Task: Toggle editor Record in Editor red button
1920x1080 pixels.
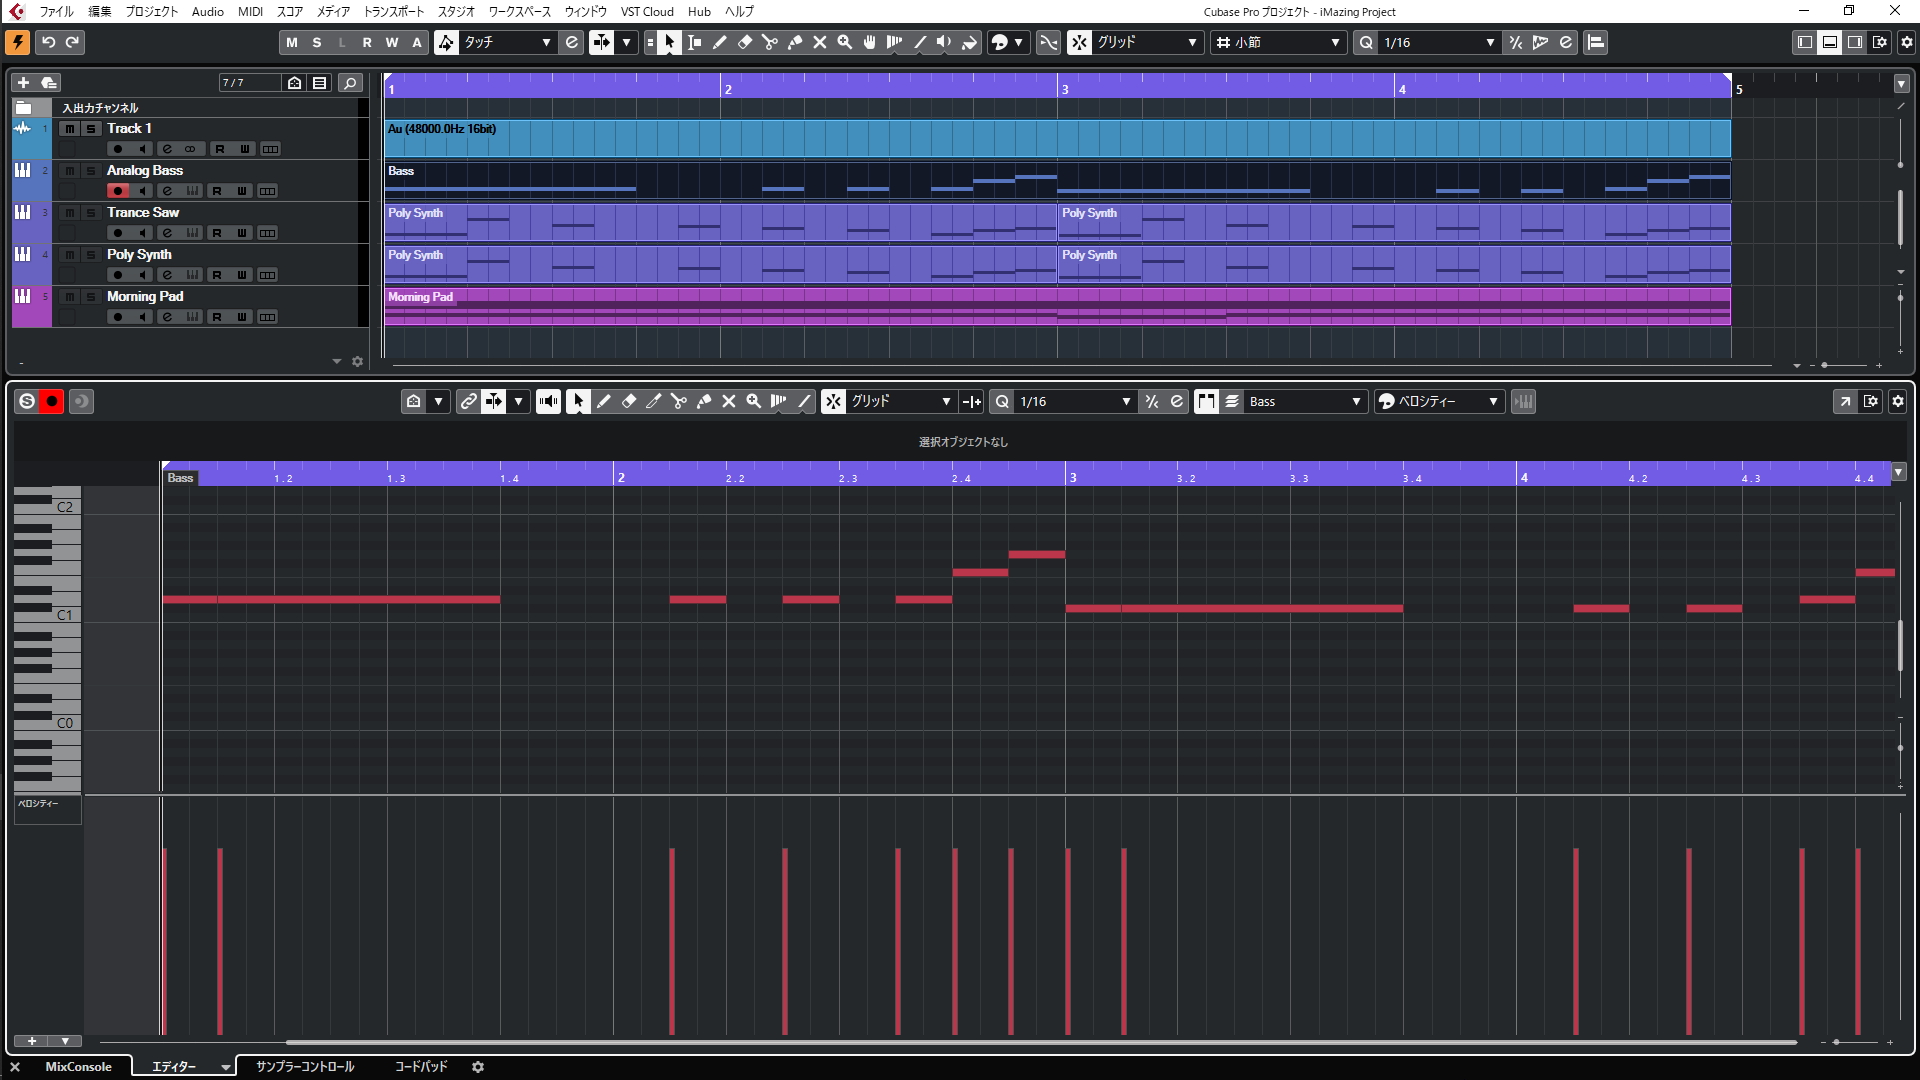Action: [52, 401]
